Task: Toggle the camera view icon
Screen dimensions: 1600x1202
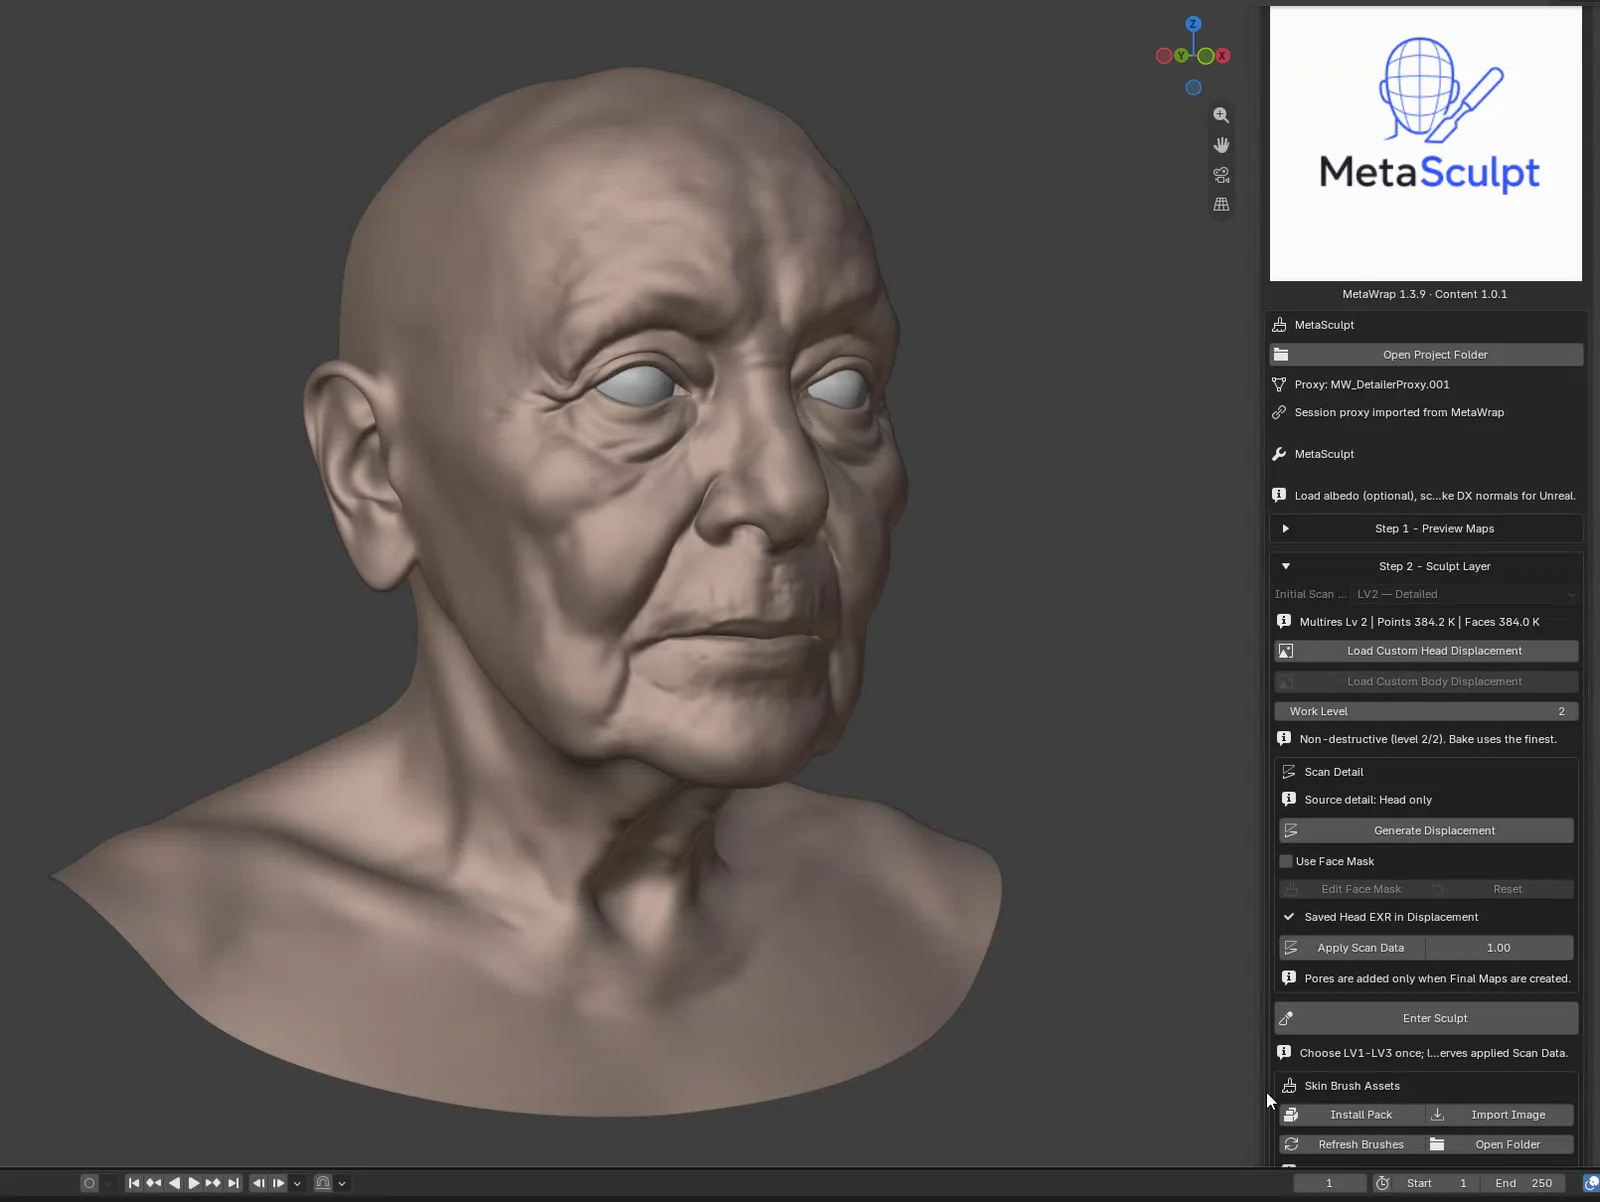Action: [x=1221, y=175]
